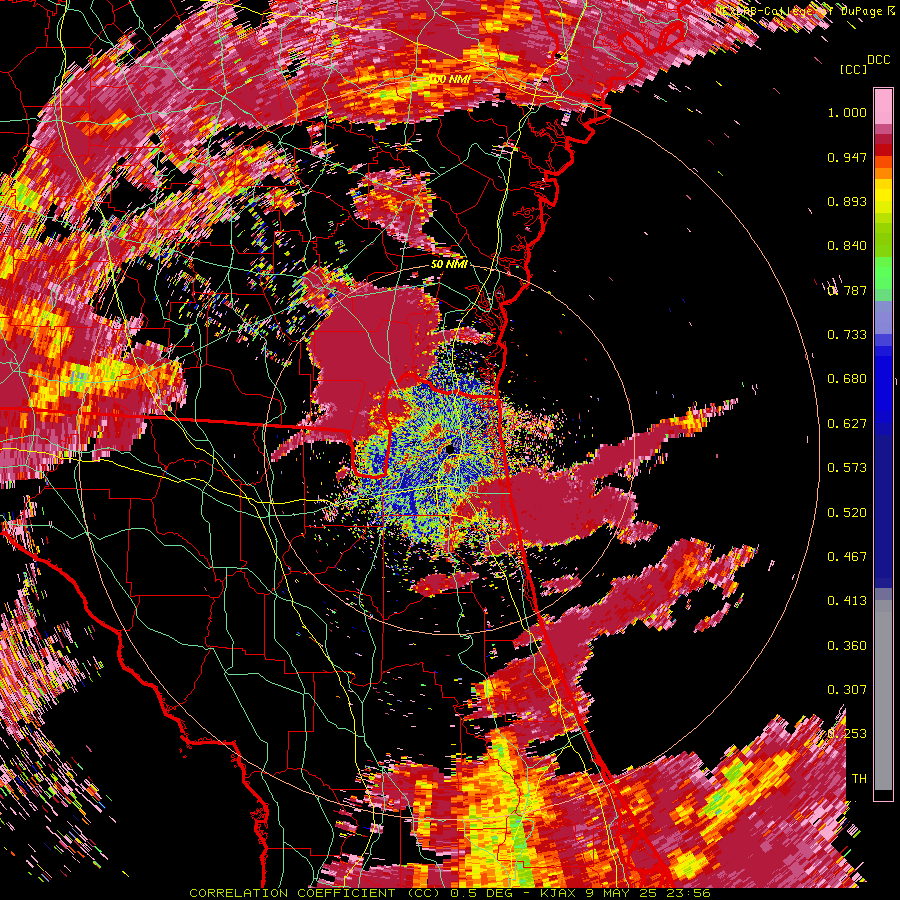Click the 1.000 color scale value
Image resolution: width=900 pixels, height=900 pixels.
[847, 112]
